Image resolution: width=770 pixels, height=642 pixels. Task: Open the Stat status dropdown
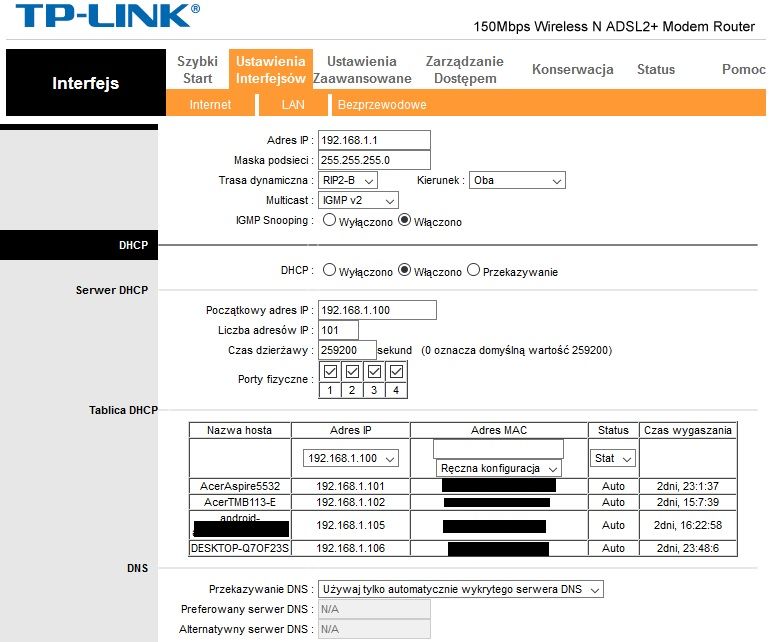click(612, 458)
